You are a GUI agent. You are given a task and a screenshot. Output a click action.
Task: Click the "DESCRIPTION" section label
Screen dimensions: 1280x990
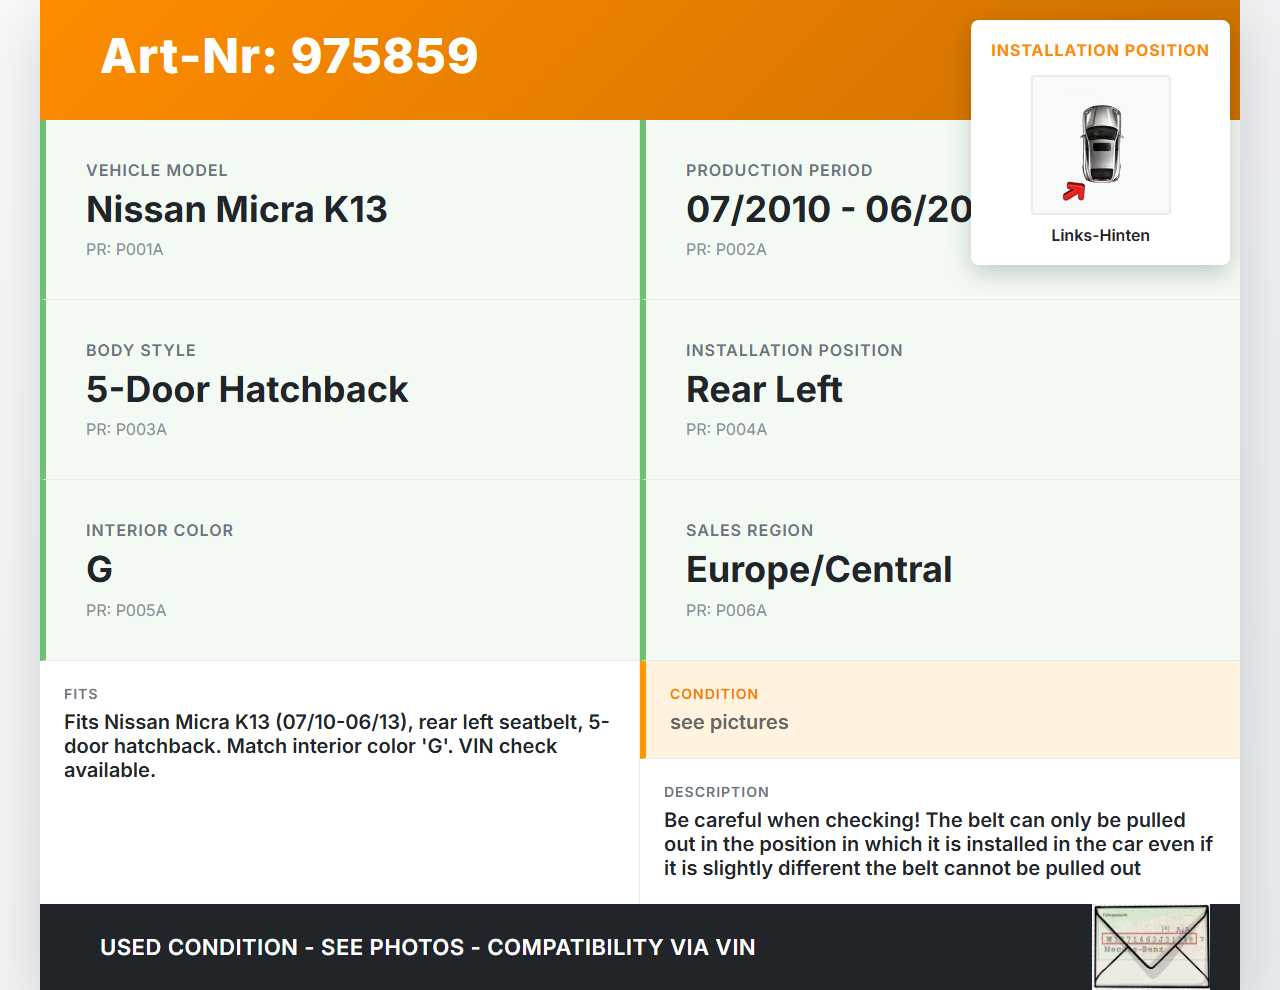716,792
